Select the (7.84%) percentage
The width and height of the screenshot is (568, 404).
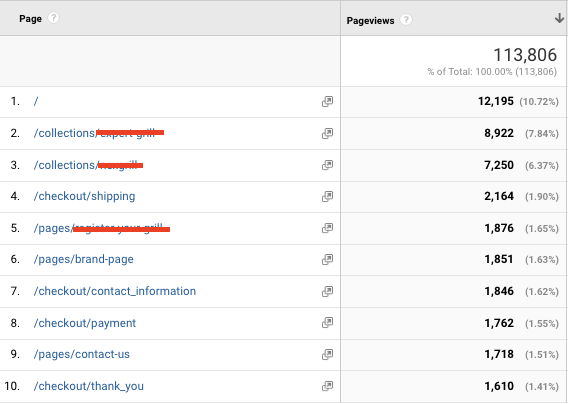click(x=542, y=134)
